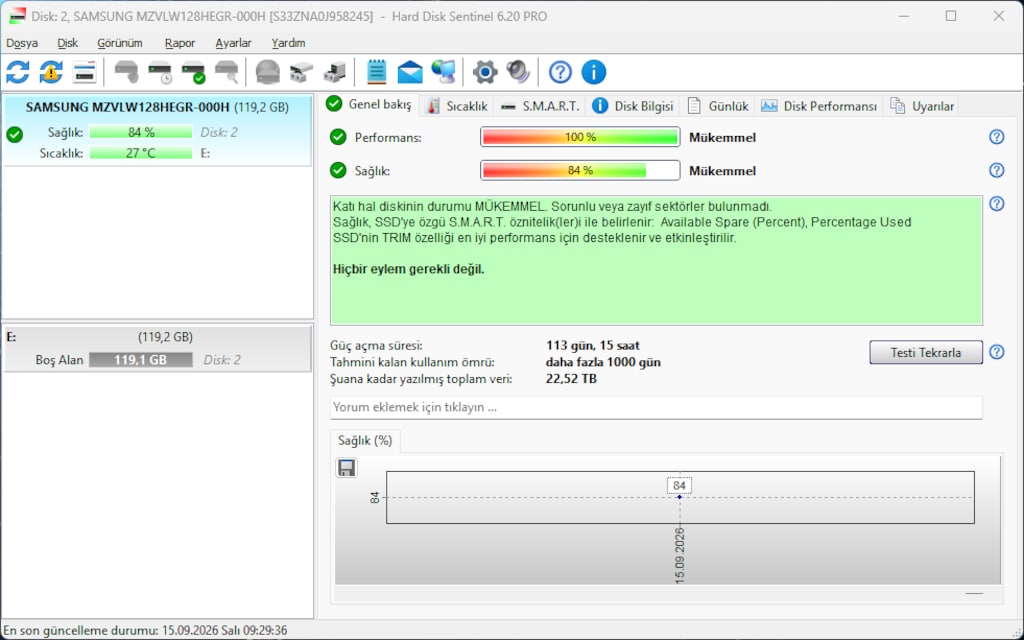Click the left panel Sağlık 84 % bar
1024x640 pixels.
[141, 133]
